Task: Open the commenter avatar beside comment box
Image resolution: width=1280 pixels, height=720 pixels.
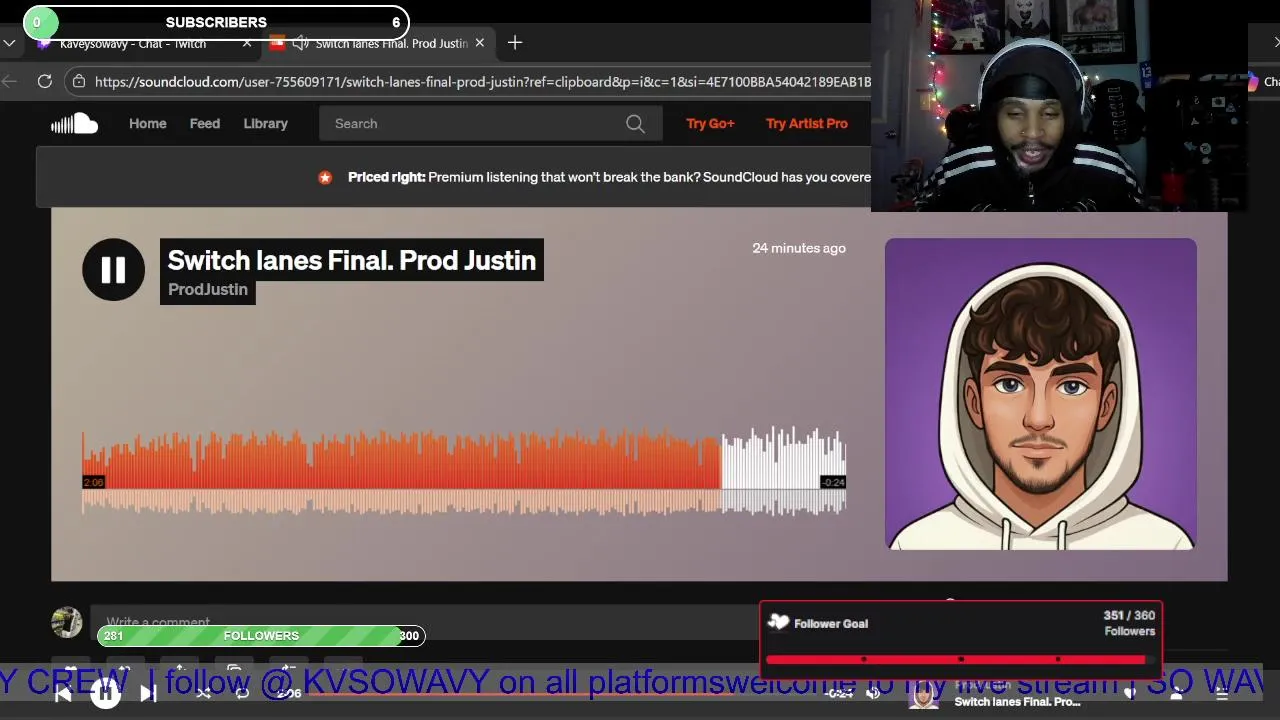Action: pos(67,622)
